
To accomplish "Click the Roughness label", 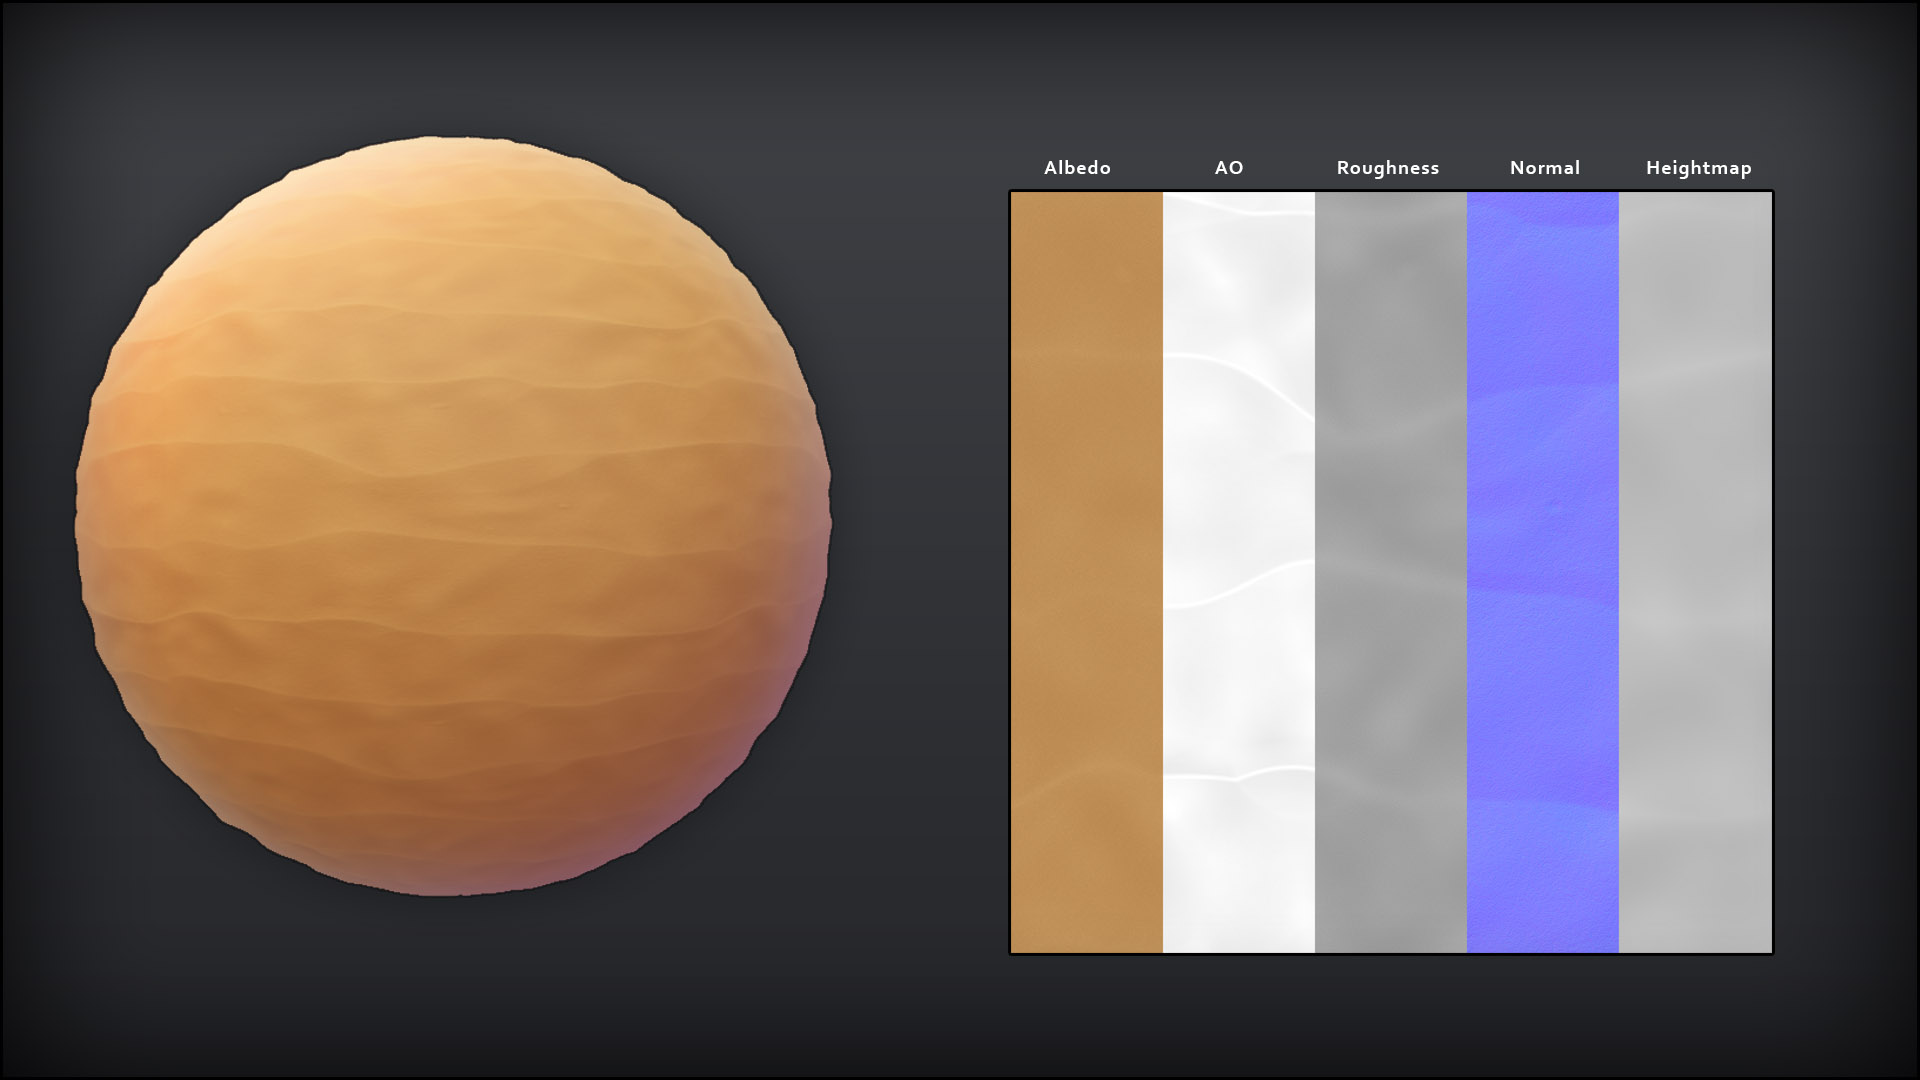I will [1388, 168].
